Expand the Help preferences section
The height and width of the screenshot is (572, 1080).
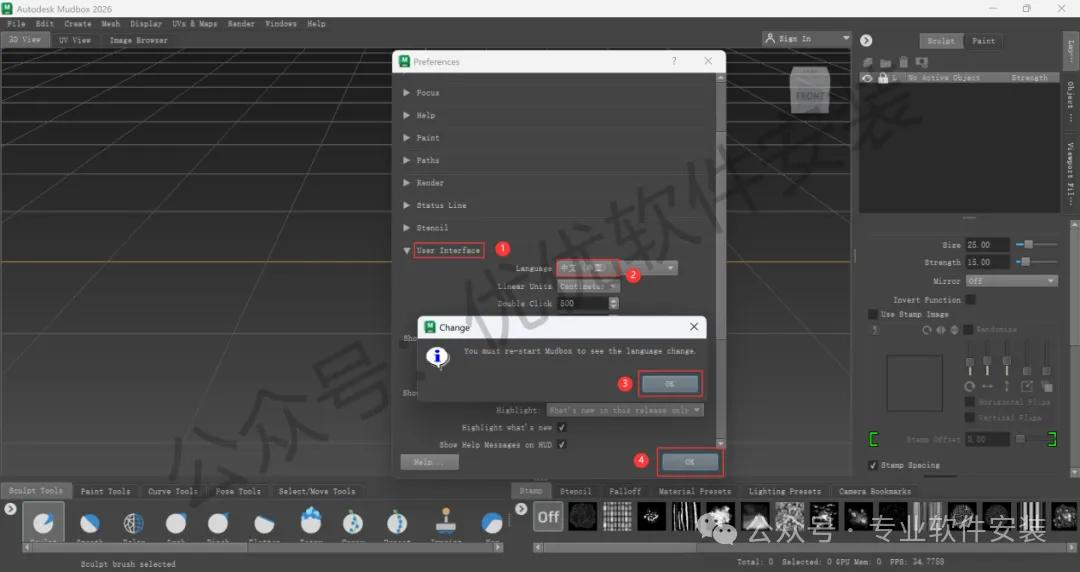(x=406, y=115)
